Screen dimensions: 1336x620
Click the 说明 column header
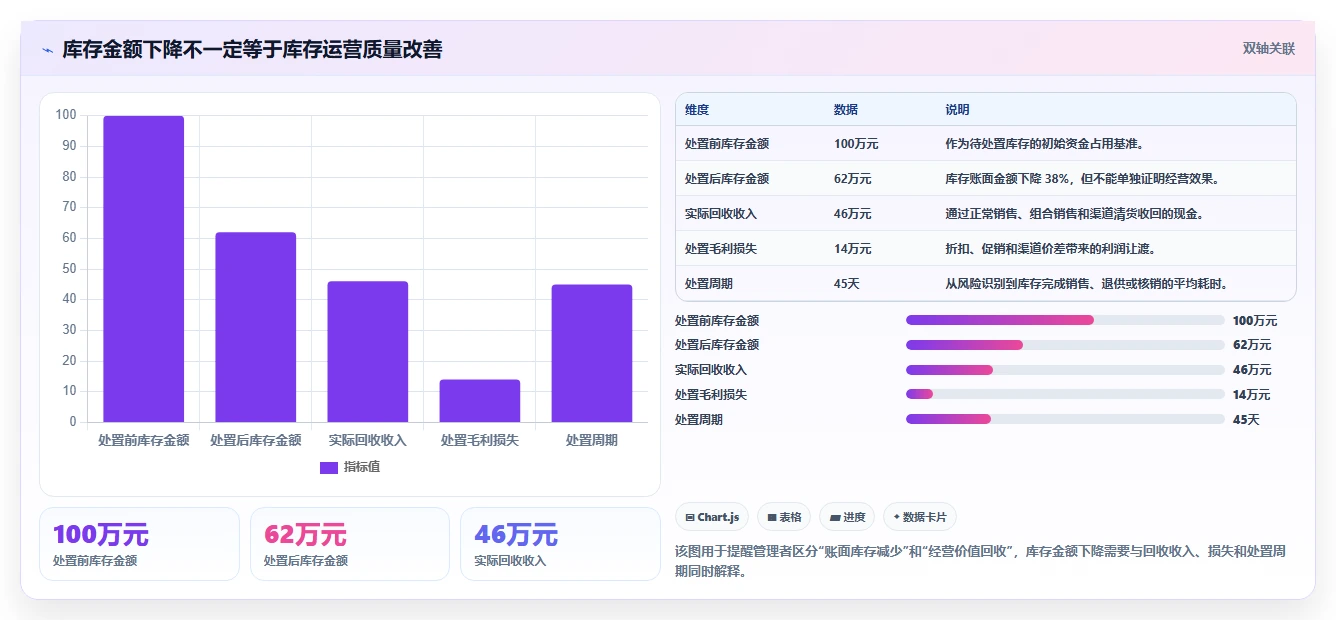point(957,110)
